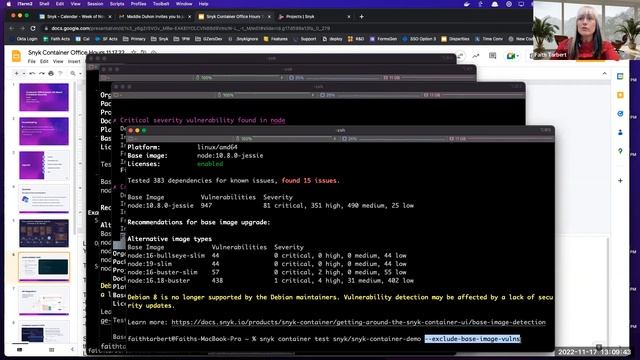The height and width of the screenshot is (360, 640).
Task: Open the Maps side panel icon
Action: coord(620,151)
